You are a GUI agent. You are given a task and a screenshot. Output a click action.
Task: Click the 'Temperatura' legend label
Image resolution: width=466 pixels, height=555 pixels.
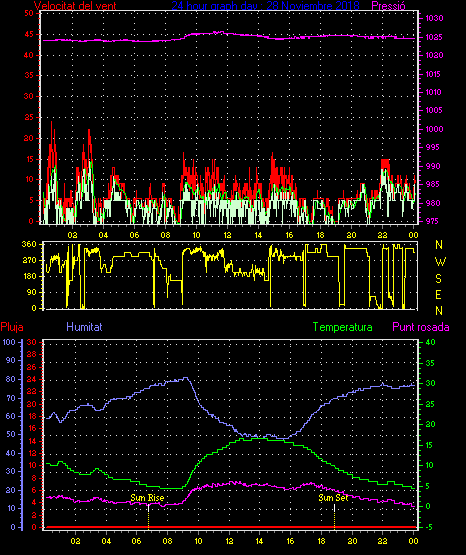click(x=343, y=327)
